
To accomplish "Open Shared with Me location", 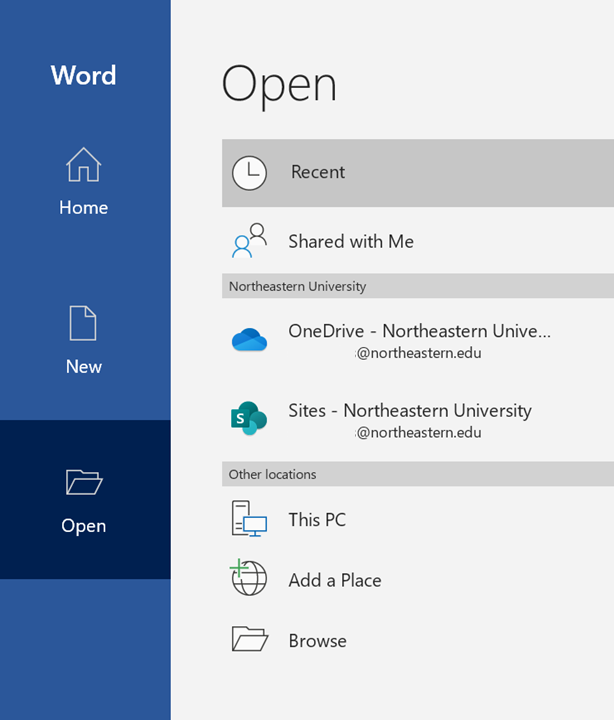I will tap(418, 241).
